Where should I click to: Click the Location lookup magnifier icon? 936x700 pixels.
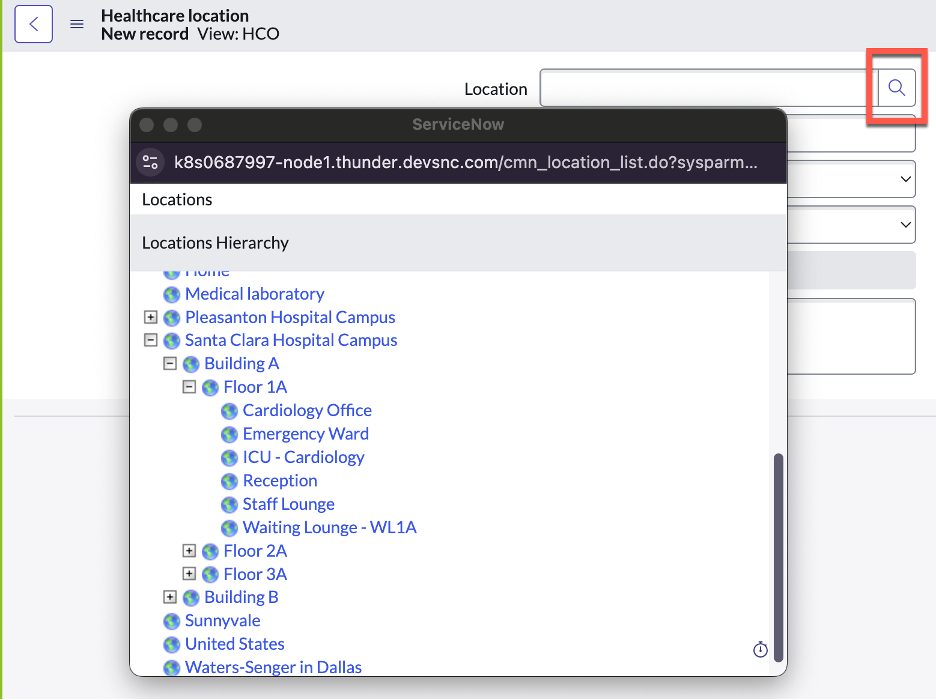click(897, 88)
